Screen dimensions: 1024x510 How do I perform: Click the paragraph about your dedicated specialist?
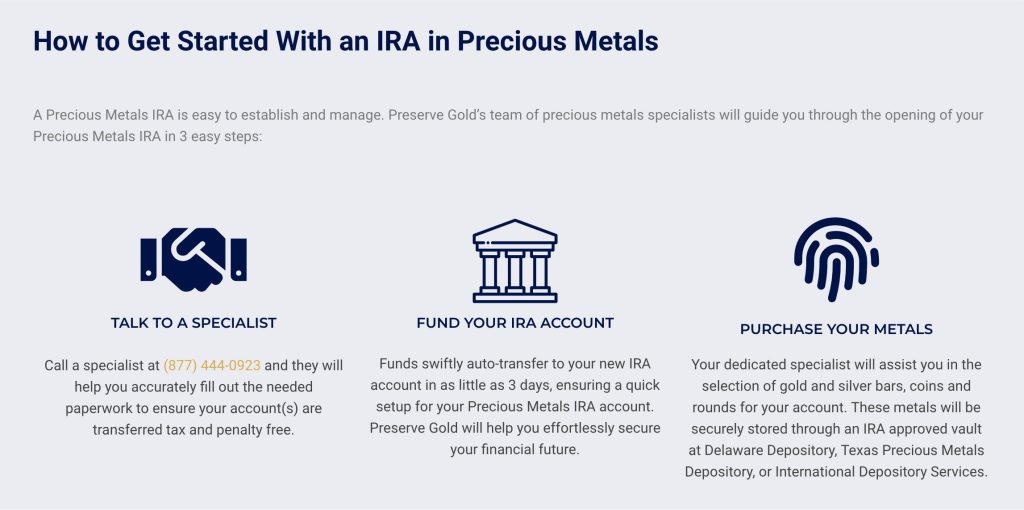click(x=836, y=418)
